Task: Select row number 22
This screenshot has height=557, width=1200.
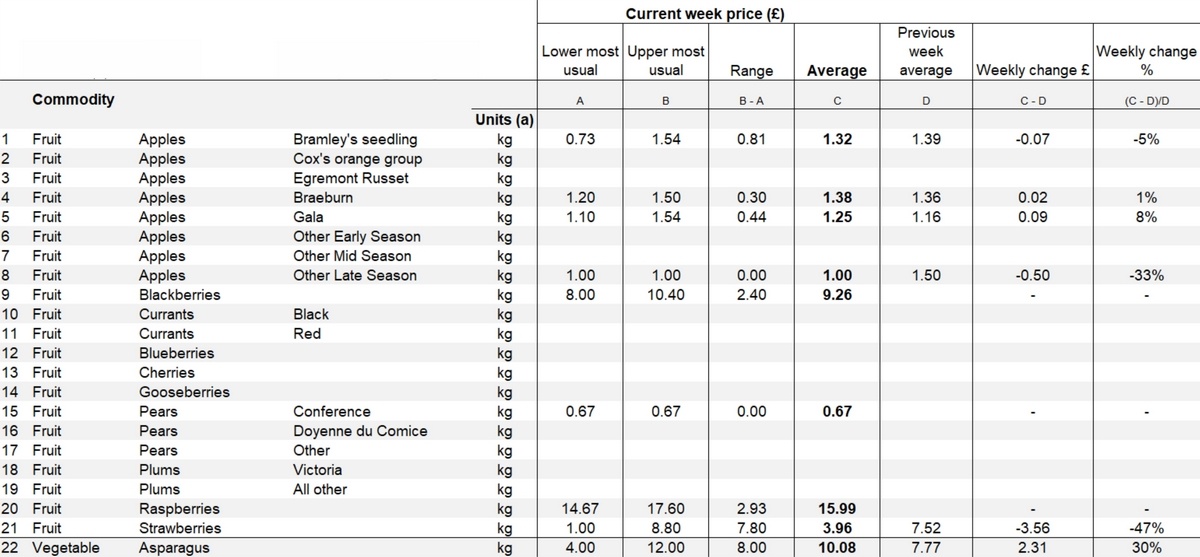Action: (11, 548)
